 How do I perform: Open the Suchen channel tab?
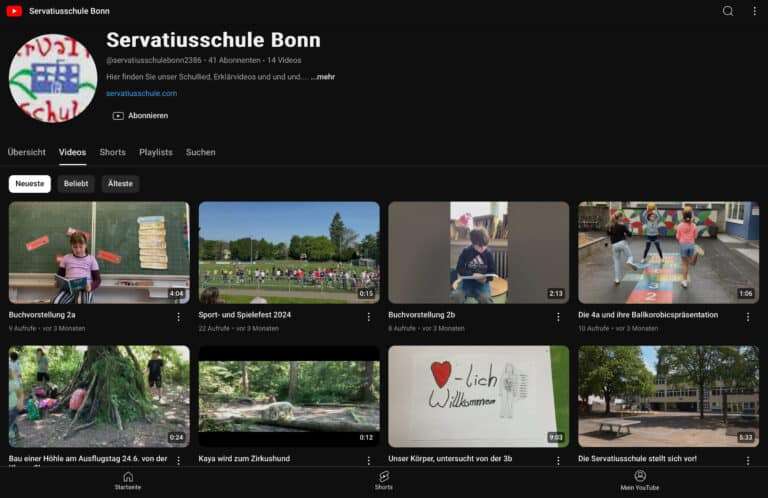200,152
